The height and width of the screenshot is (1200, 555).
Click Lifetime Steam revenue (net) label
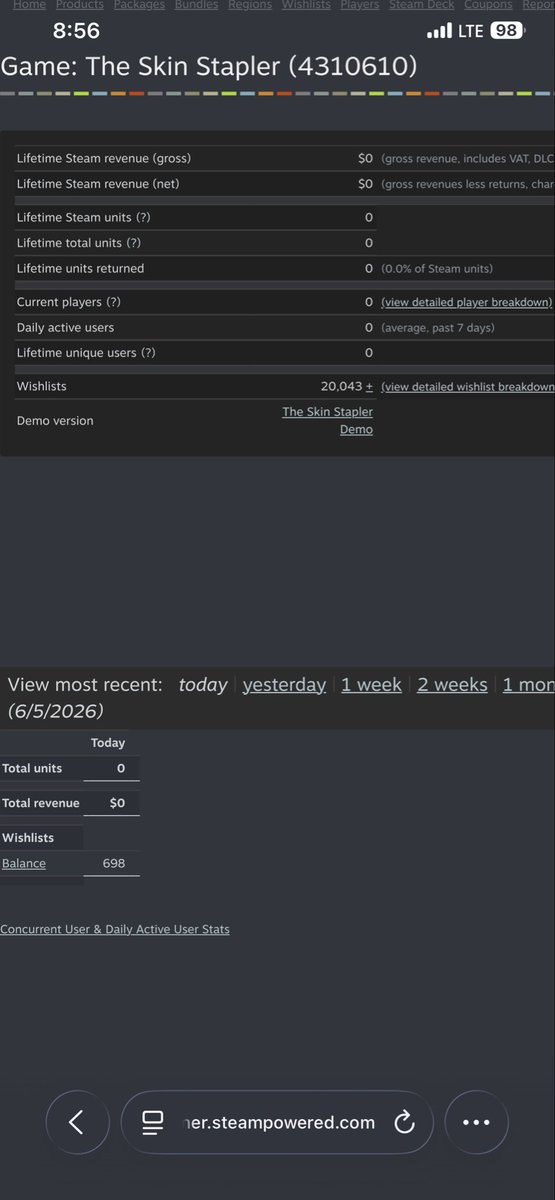[98, 184]
